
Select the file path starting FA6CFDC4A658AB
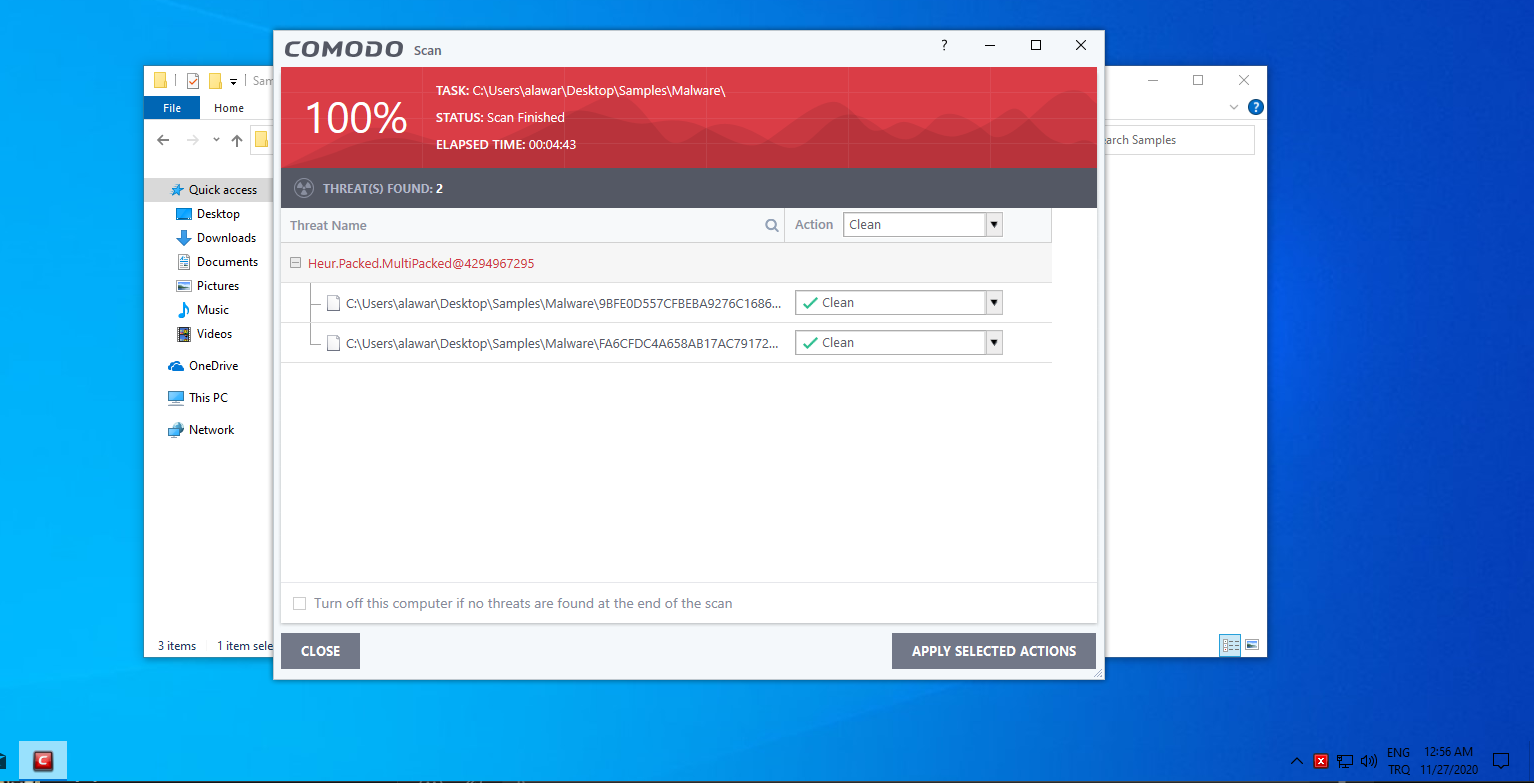(x=562, y=343)
